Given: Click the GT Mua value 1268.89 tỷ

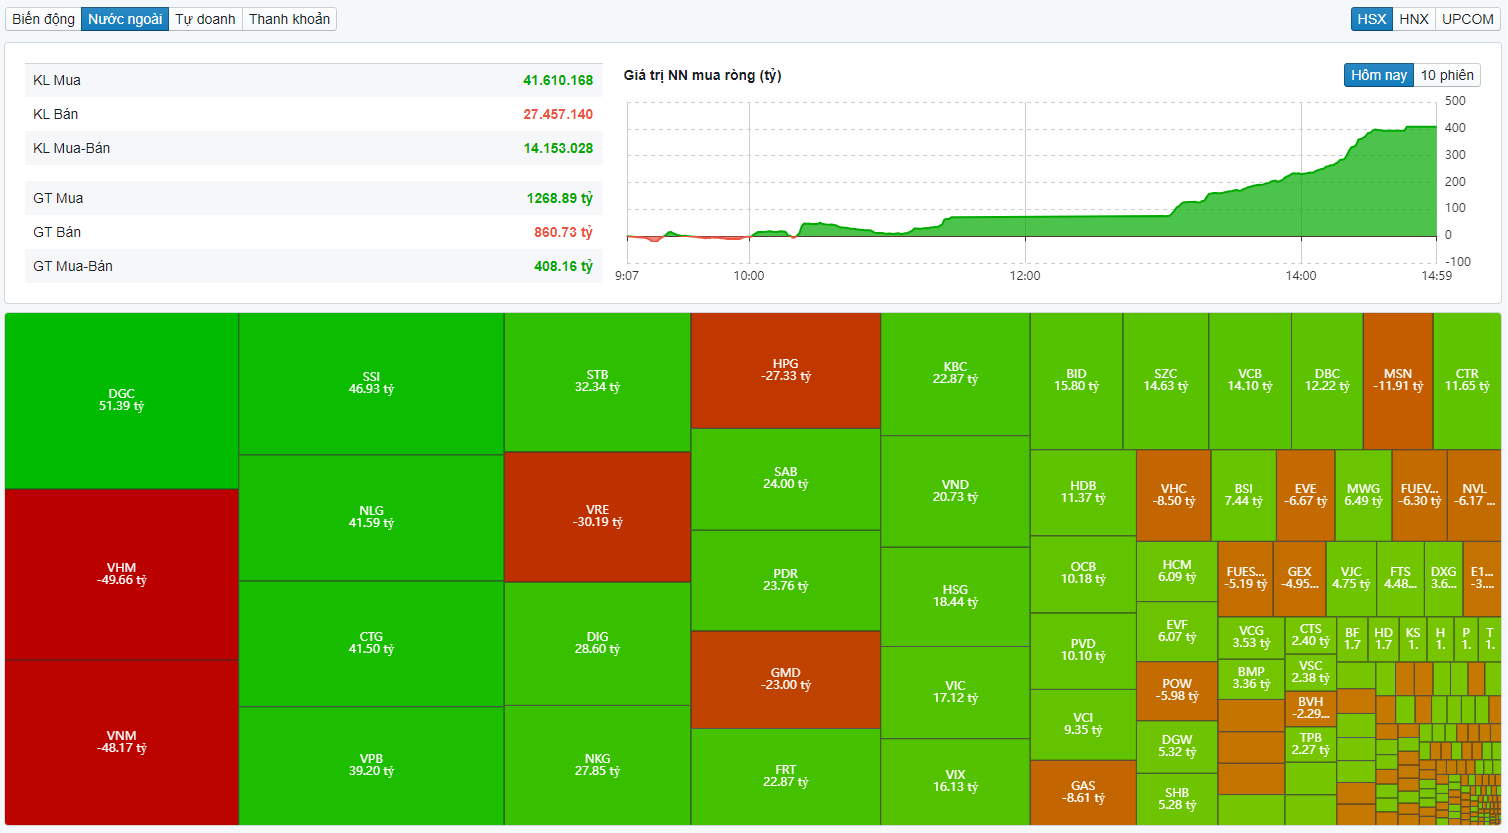Looking at the screenshot, I should pyautogui.click(x=560, y=198).
